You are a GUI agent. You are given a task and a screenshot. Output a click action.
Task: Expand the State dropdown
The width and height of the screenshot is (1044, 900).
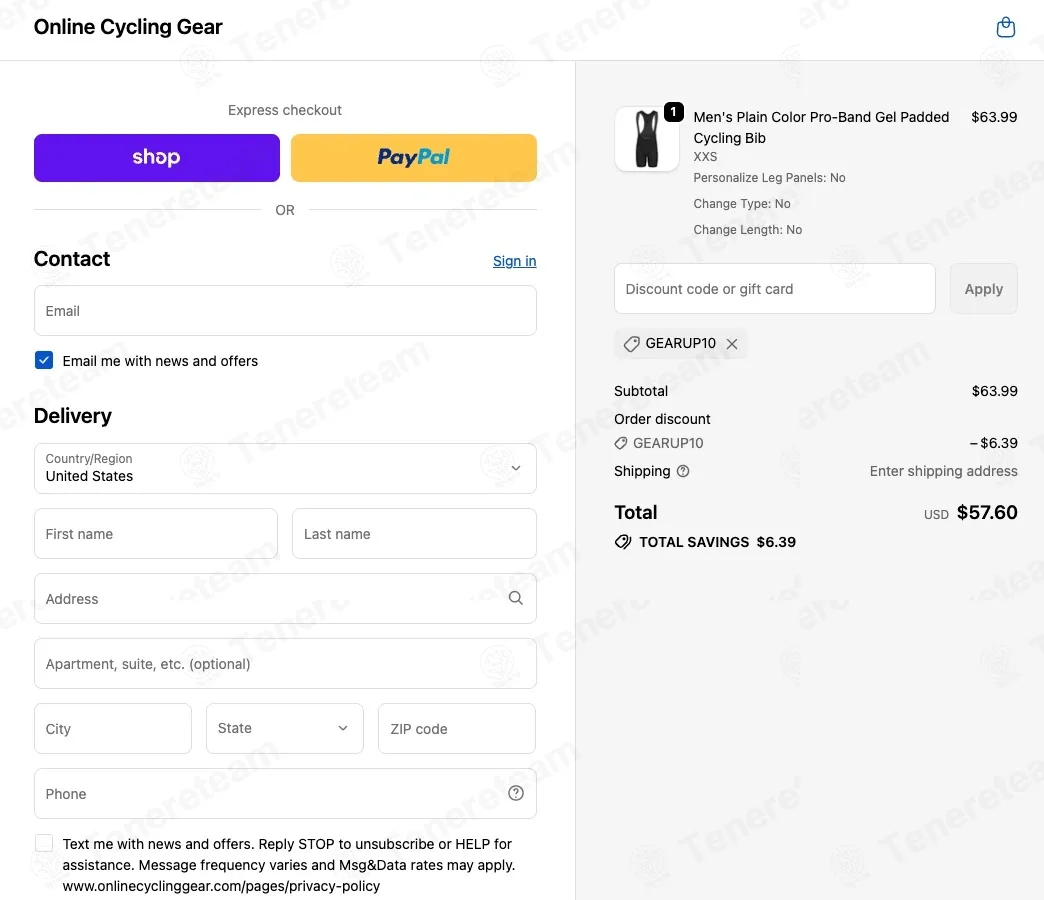[285, 728]
